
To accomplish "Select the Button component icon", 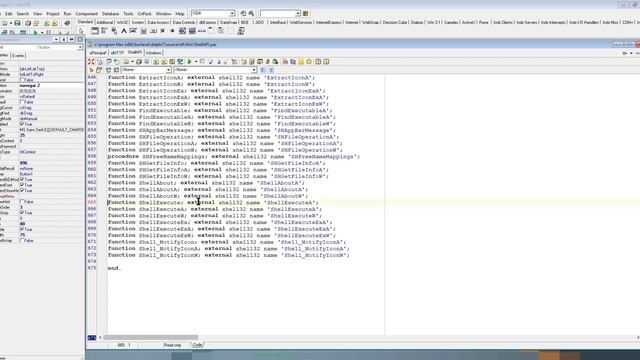I will tap(153, 31).
